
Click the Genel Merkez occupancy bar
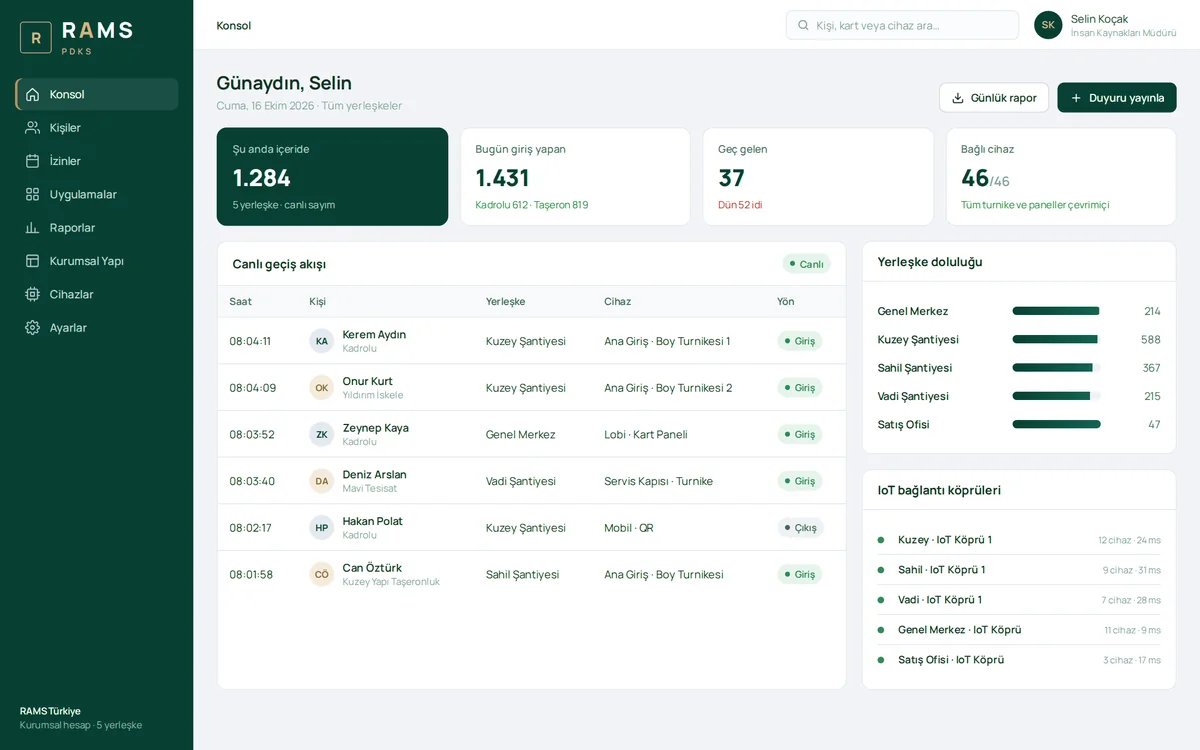1056,311
